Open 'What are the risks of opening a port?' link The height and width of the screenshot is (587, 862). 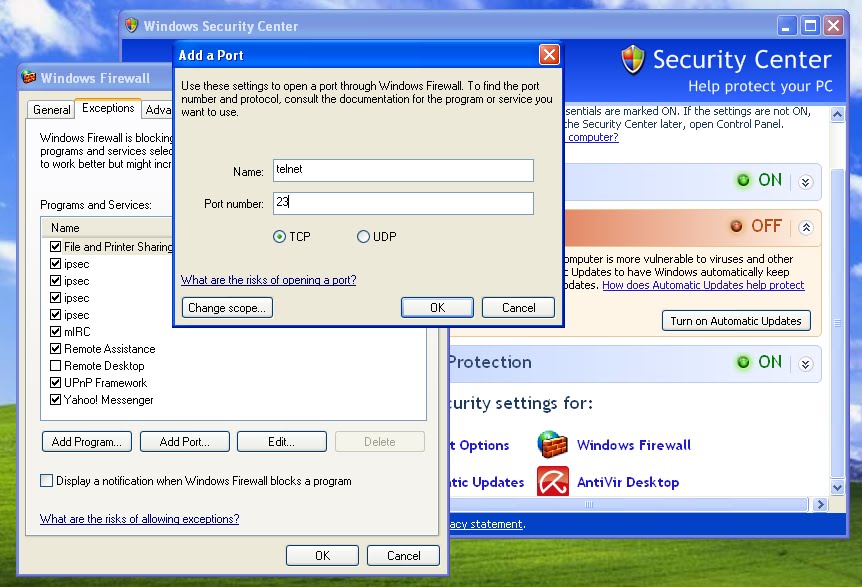[x=268, y=280]
